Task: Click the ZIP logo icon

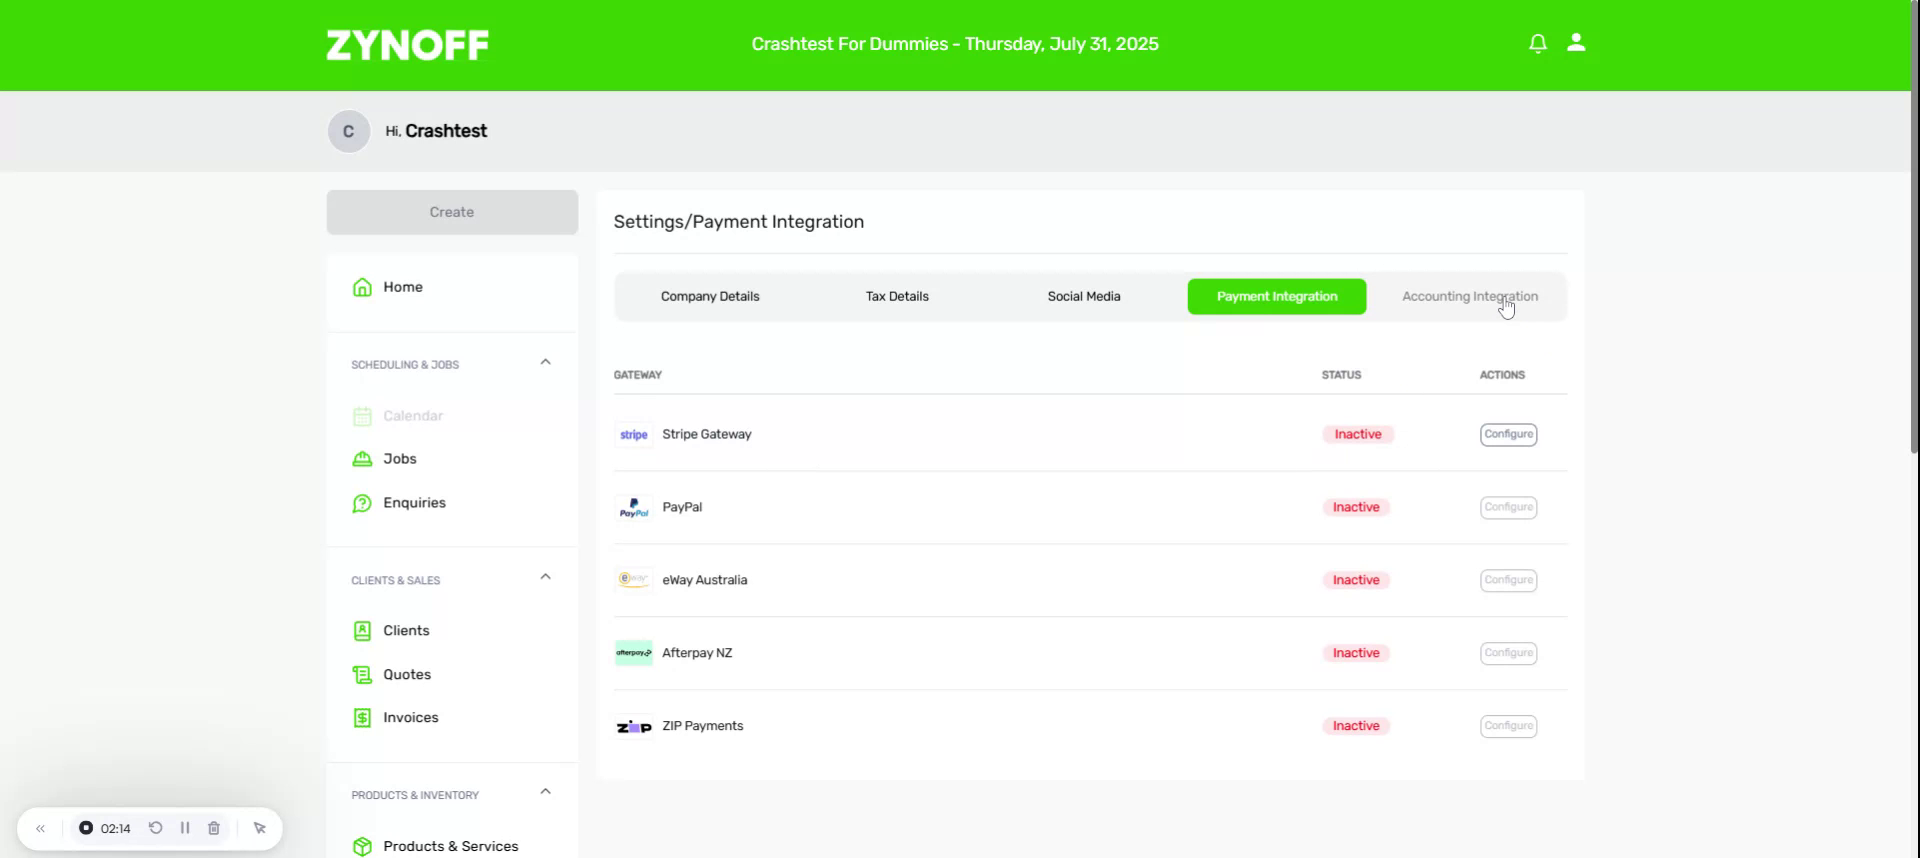Action: (634, 727)
